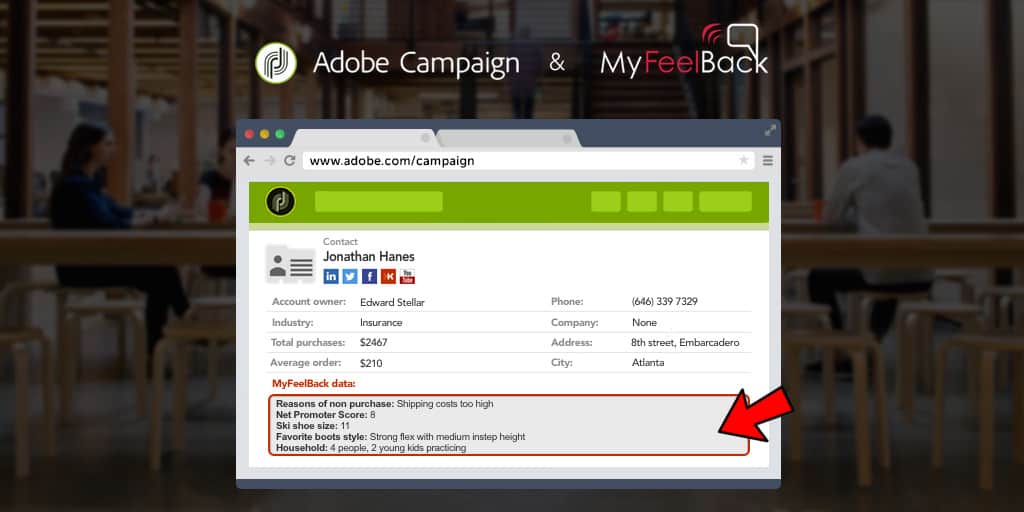Switch to the second browser tab
The image size is (1024, 512).
click(x=507, y=139)
